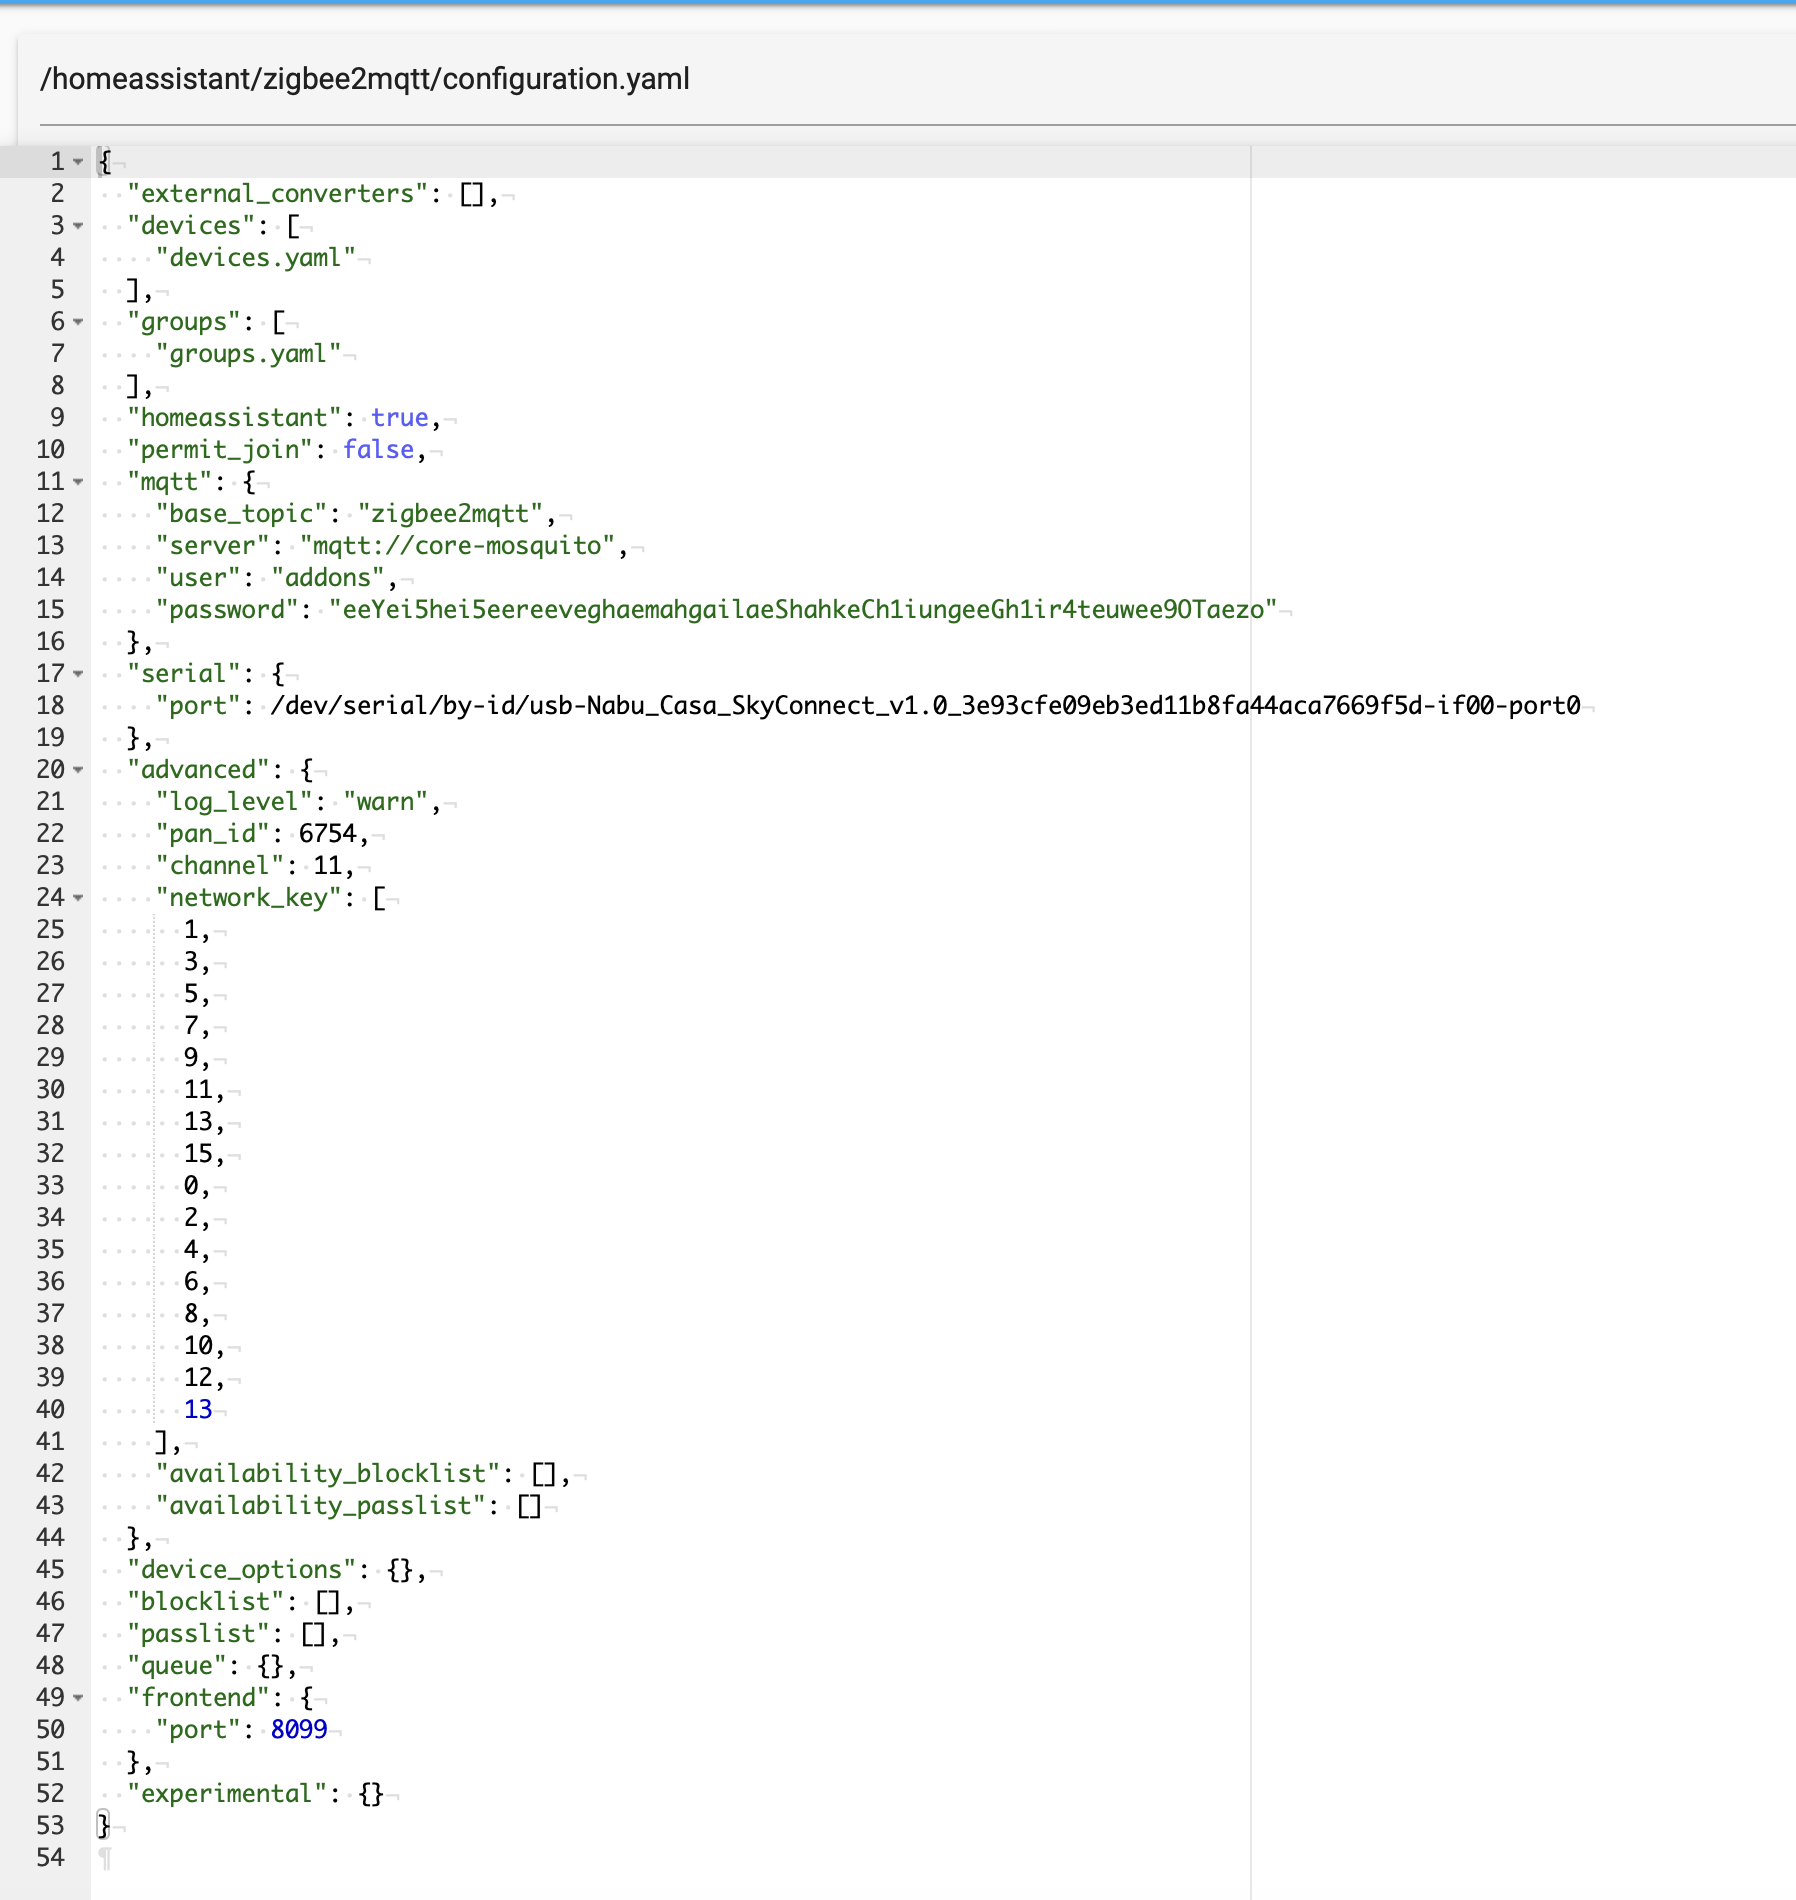
Task: Click line number 54 in the gutter
Action: coord(50,1858)
